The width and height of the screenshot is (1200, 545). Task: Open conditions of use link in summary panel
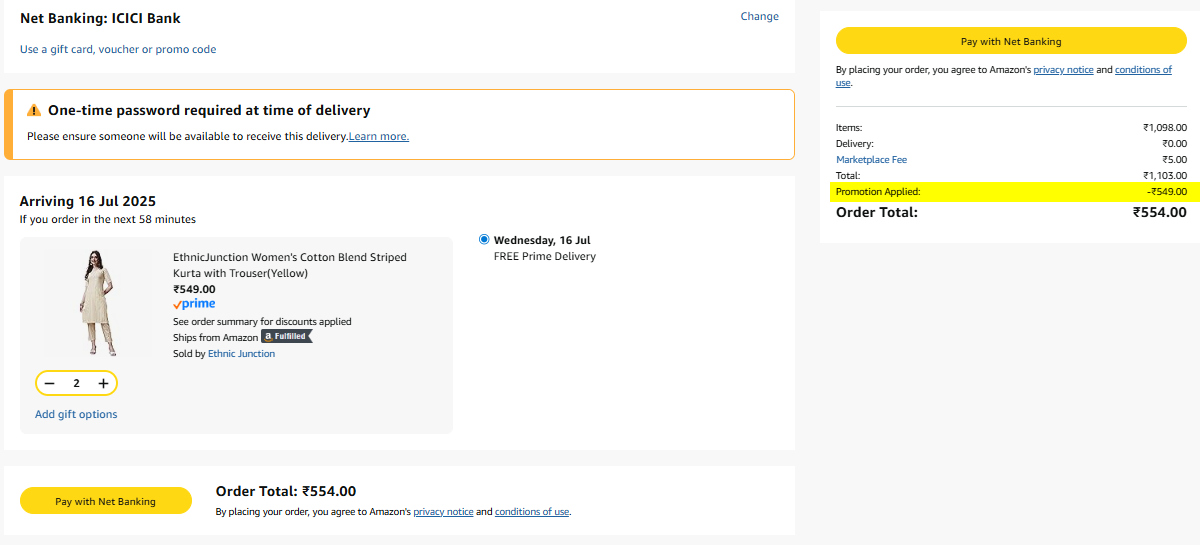pos(1143,70)
